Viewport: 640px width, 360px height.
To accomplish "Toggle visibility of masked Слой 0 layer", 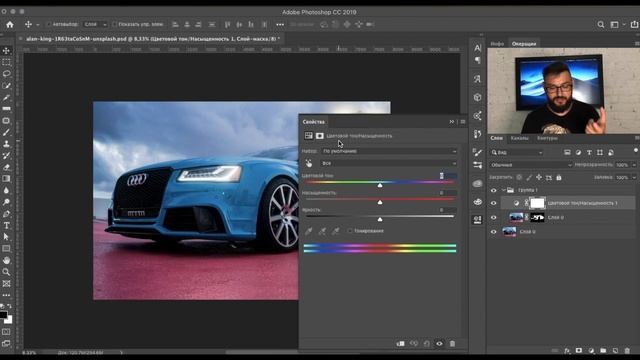I will pos(493,218).
